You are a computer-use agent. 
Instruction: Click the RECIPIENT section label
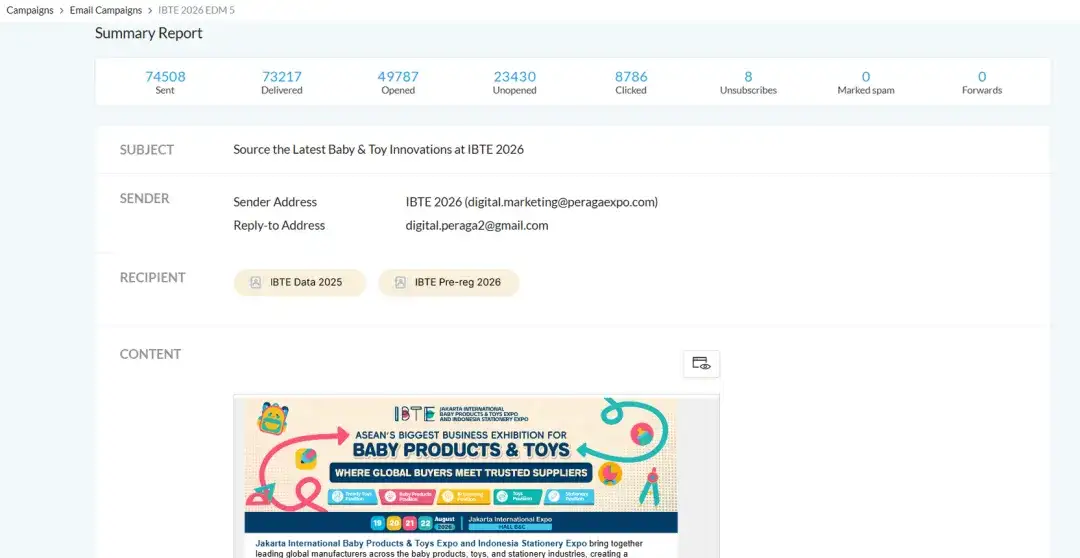153,278
